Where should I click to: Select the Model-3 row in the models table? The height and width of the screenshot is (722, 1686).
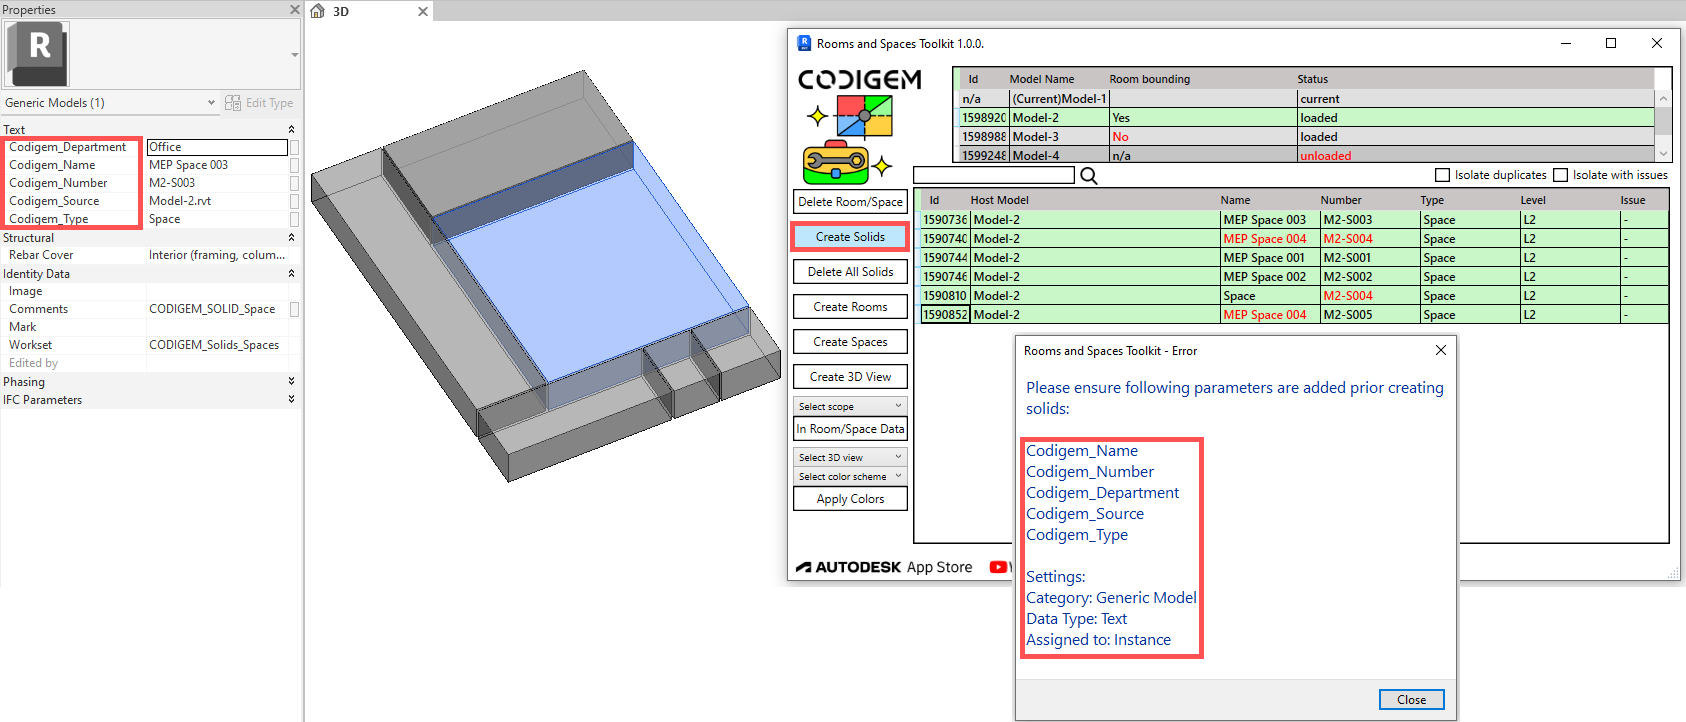1306,137
